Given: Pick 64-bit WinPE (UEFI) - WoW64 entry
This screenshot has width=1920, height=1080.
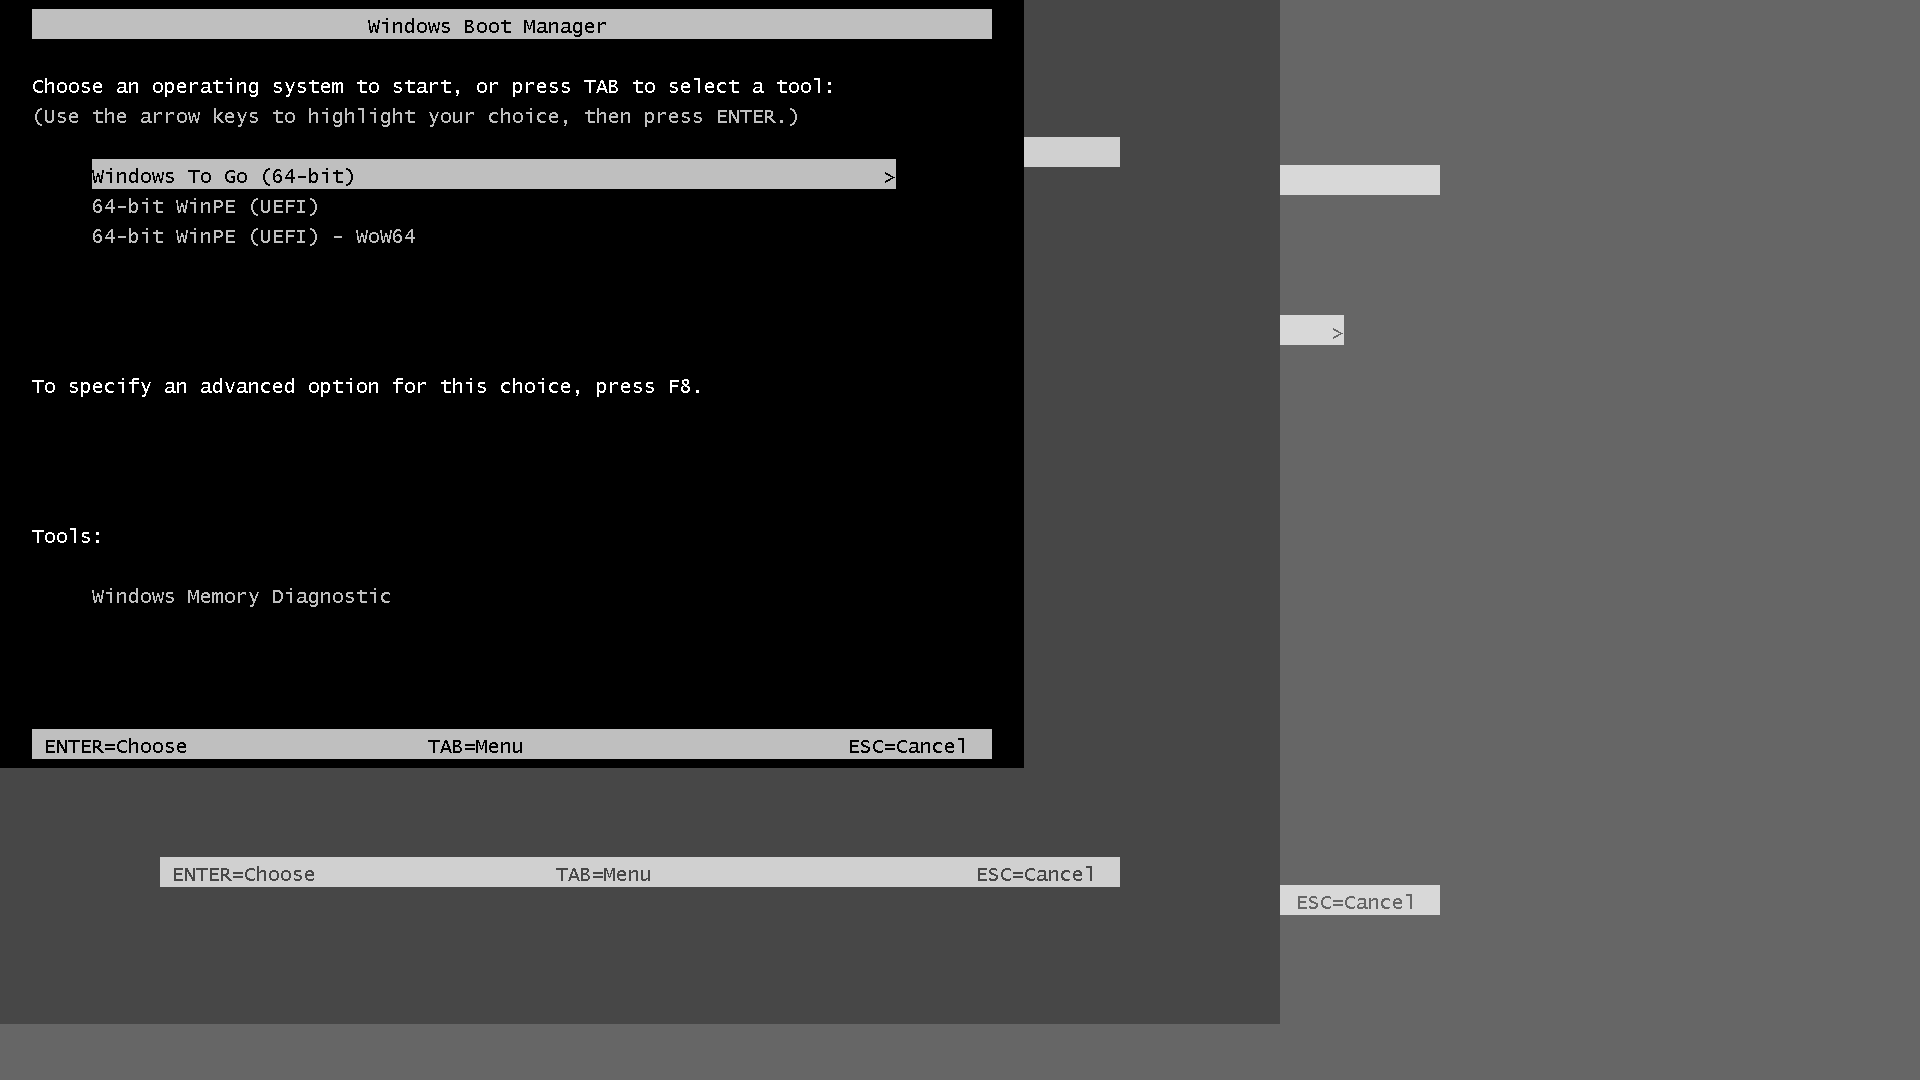Looking at the screenshot, I should click(x=253, y=237).
